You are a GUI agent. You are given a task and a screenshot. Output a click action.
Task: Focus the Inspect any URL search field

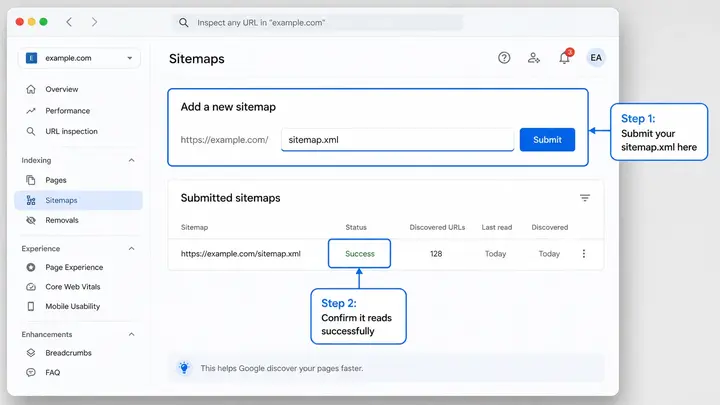pos(317,22)
